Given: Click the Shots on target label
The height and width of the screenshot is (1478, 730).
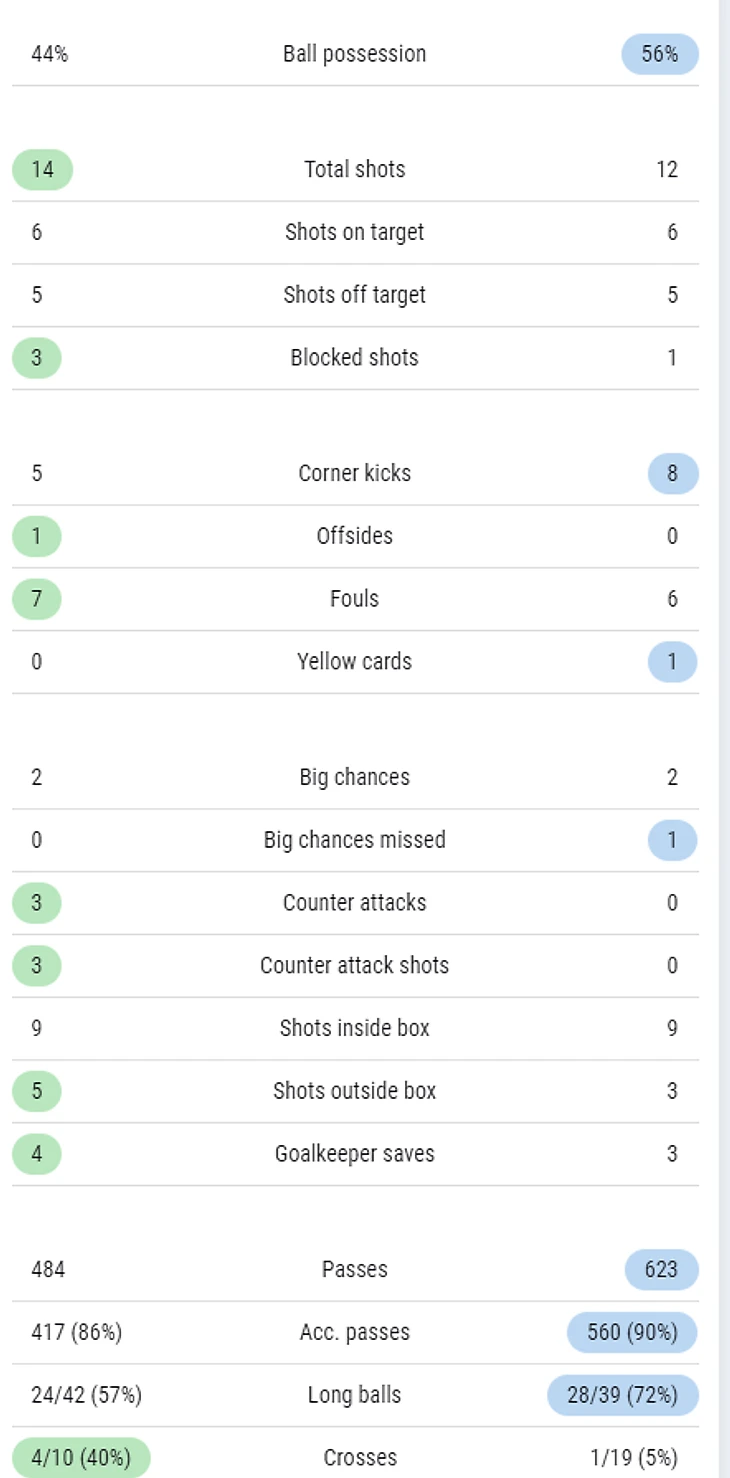Looking at the screenshot, I should pos(355,232).
